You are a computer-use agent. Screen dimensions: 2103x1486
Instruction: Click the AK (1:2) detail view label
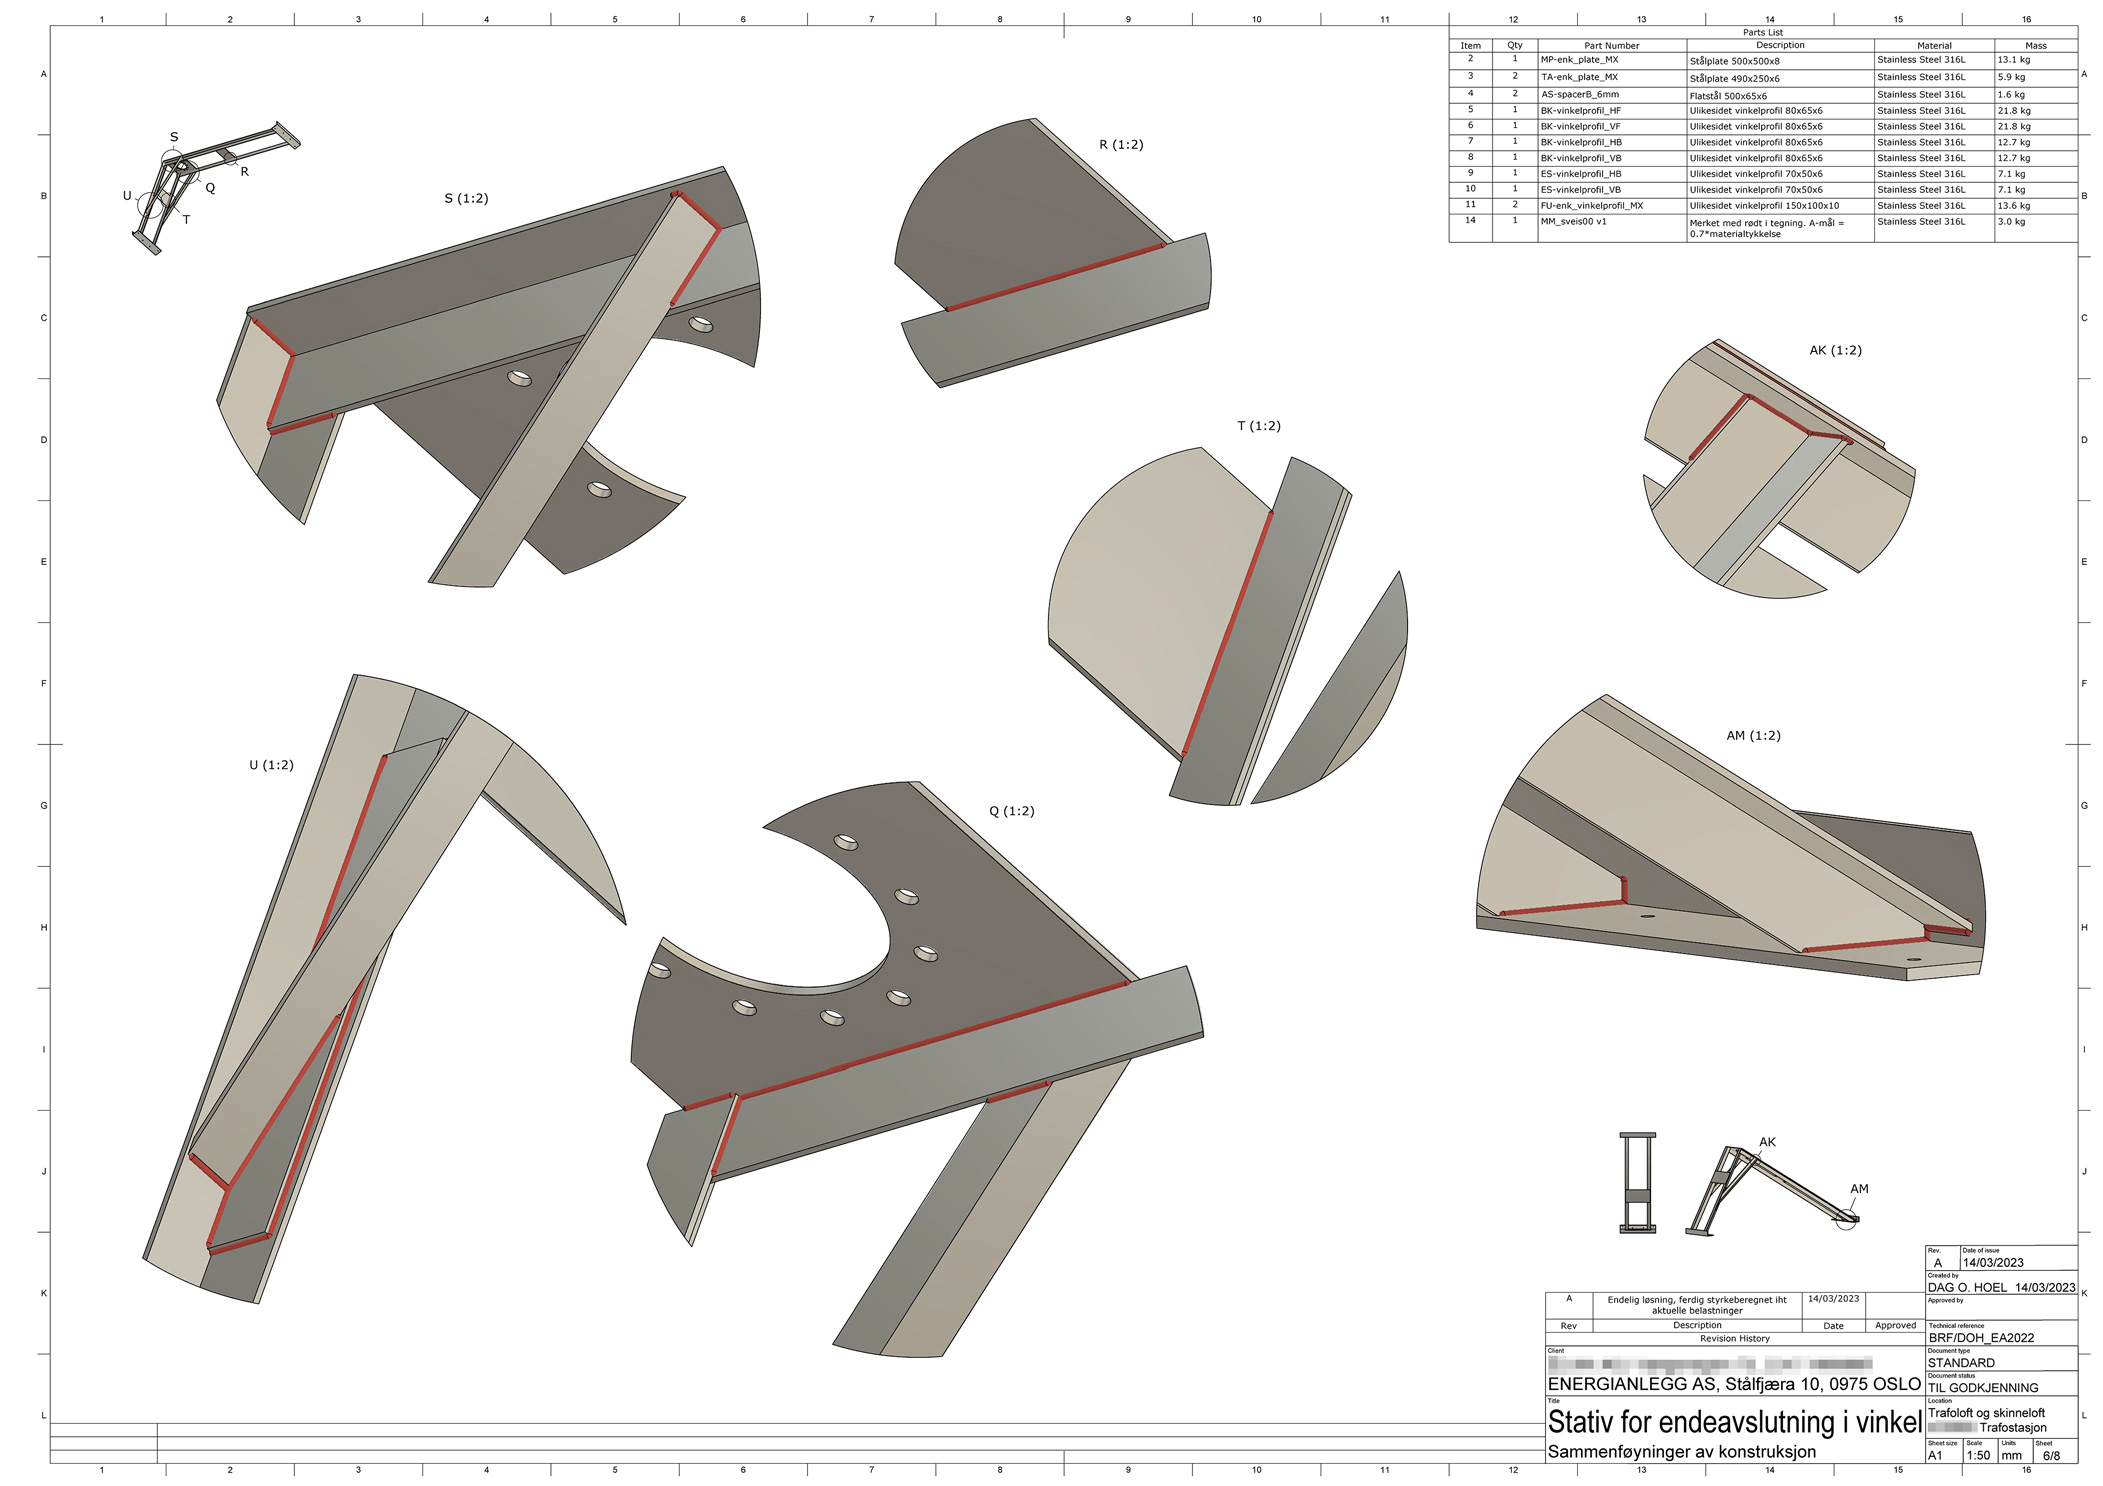tap(1835, 351)
